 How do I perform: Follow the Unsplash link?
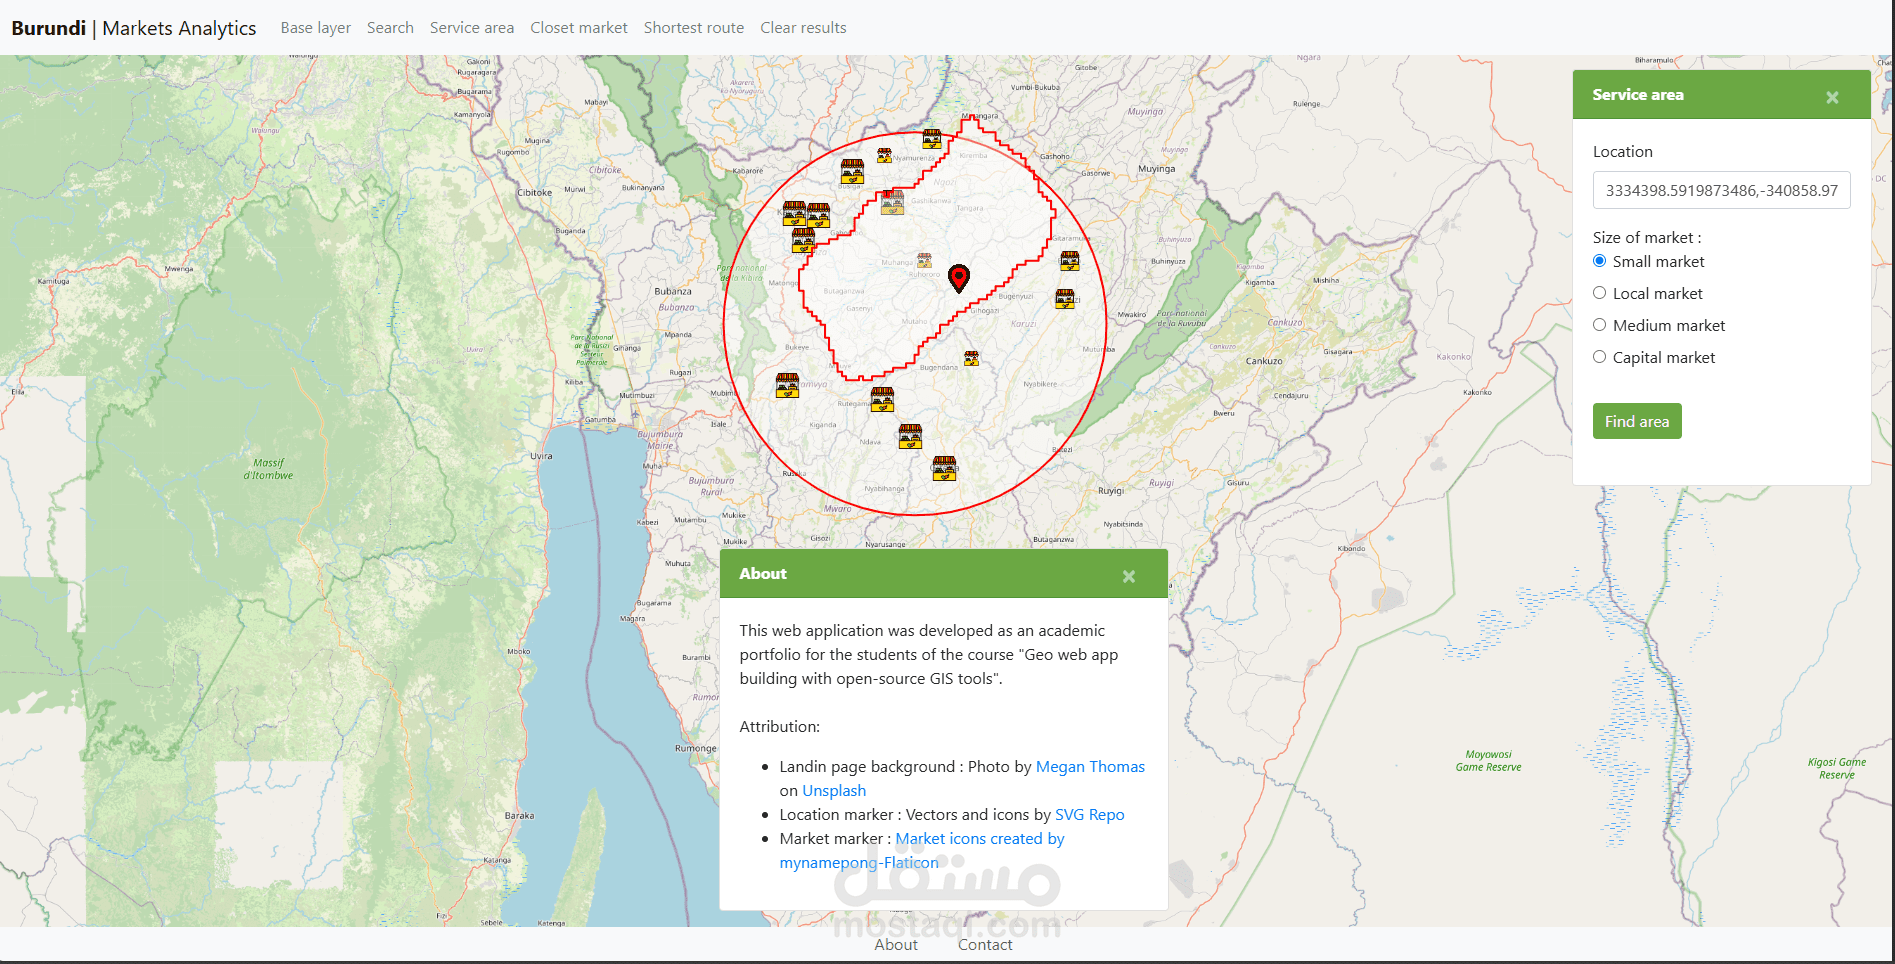point(834,791)
